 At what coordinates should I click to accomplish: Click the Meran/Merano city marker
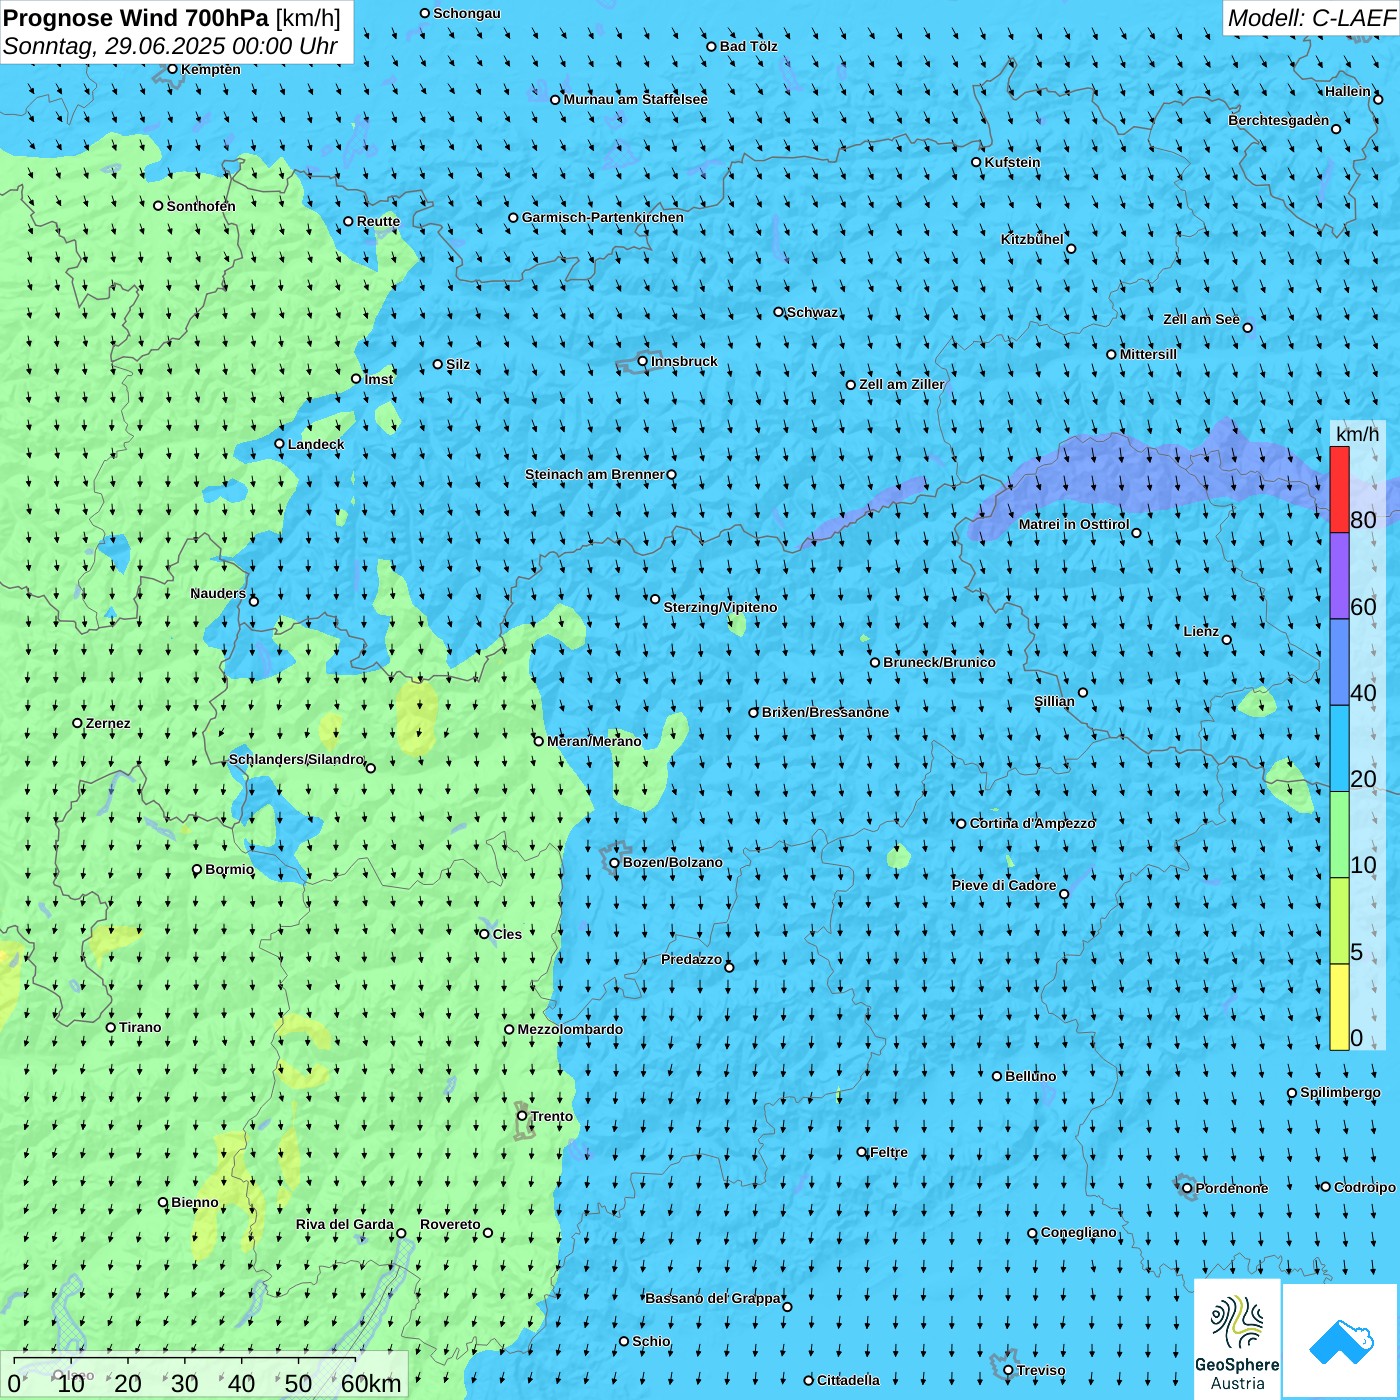[x=538, y=741]
